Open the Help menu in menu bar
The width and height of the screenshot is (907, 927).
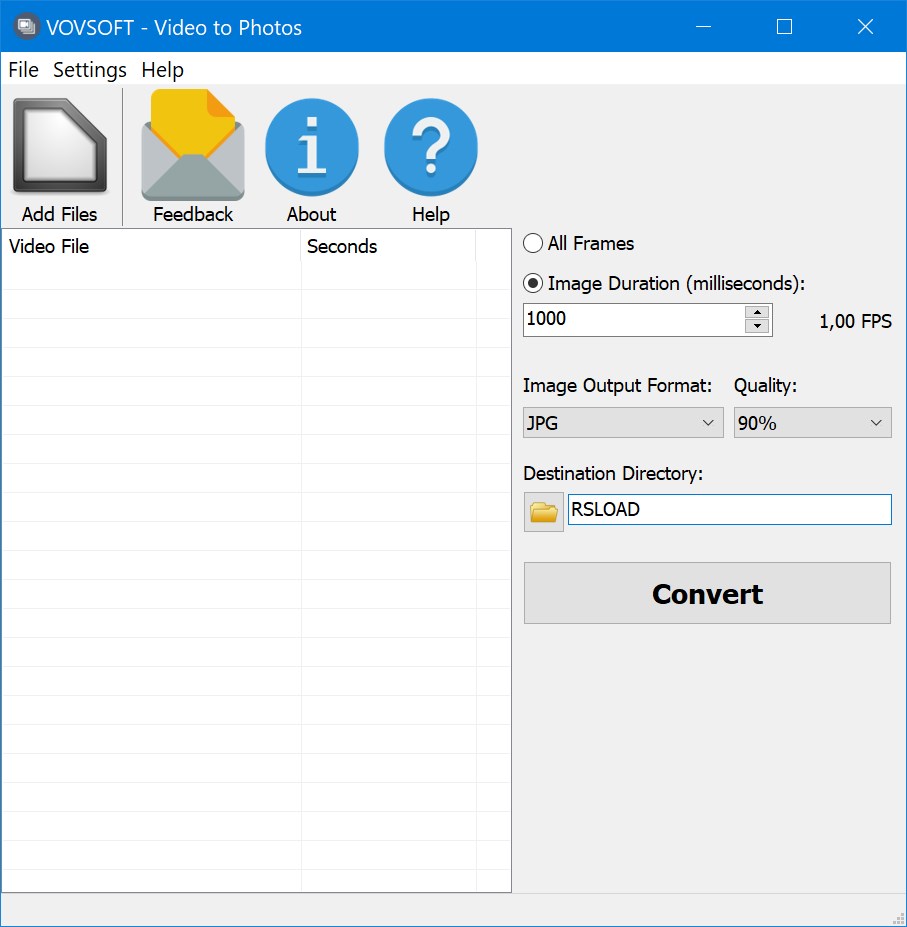(163, 70)
